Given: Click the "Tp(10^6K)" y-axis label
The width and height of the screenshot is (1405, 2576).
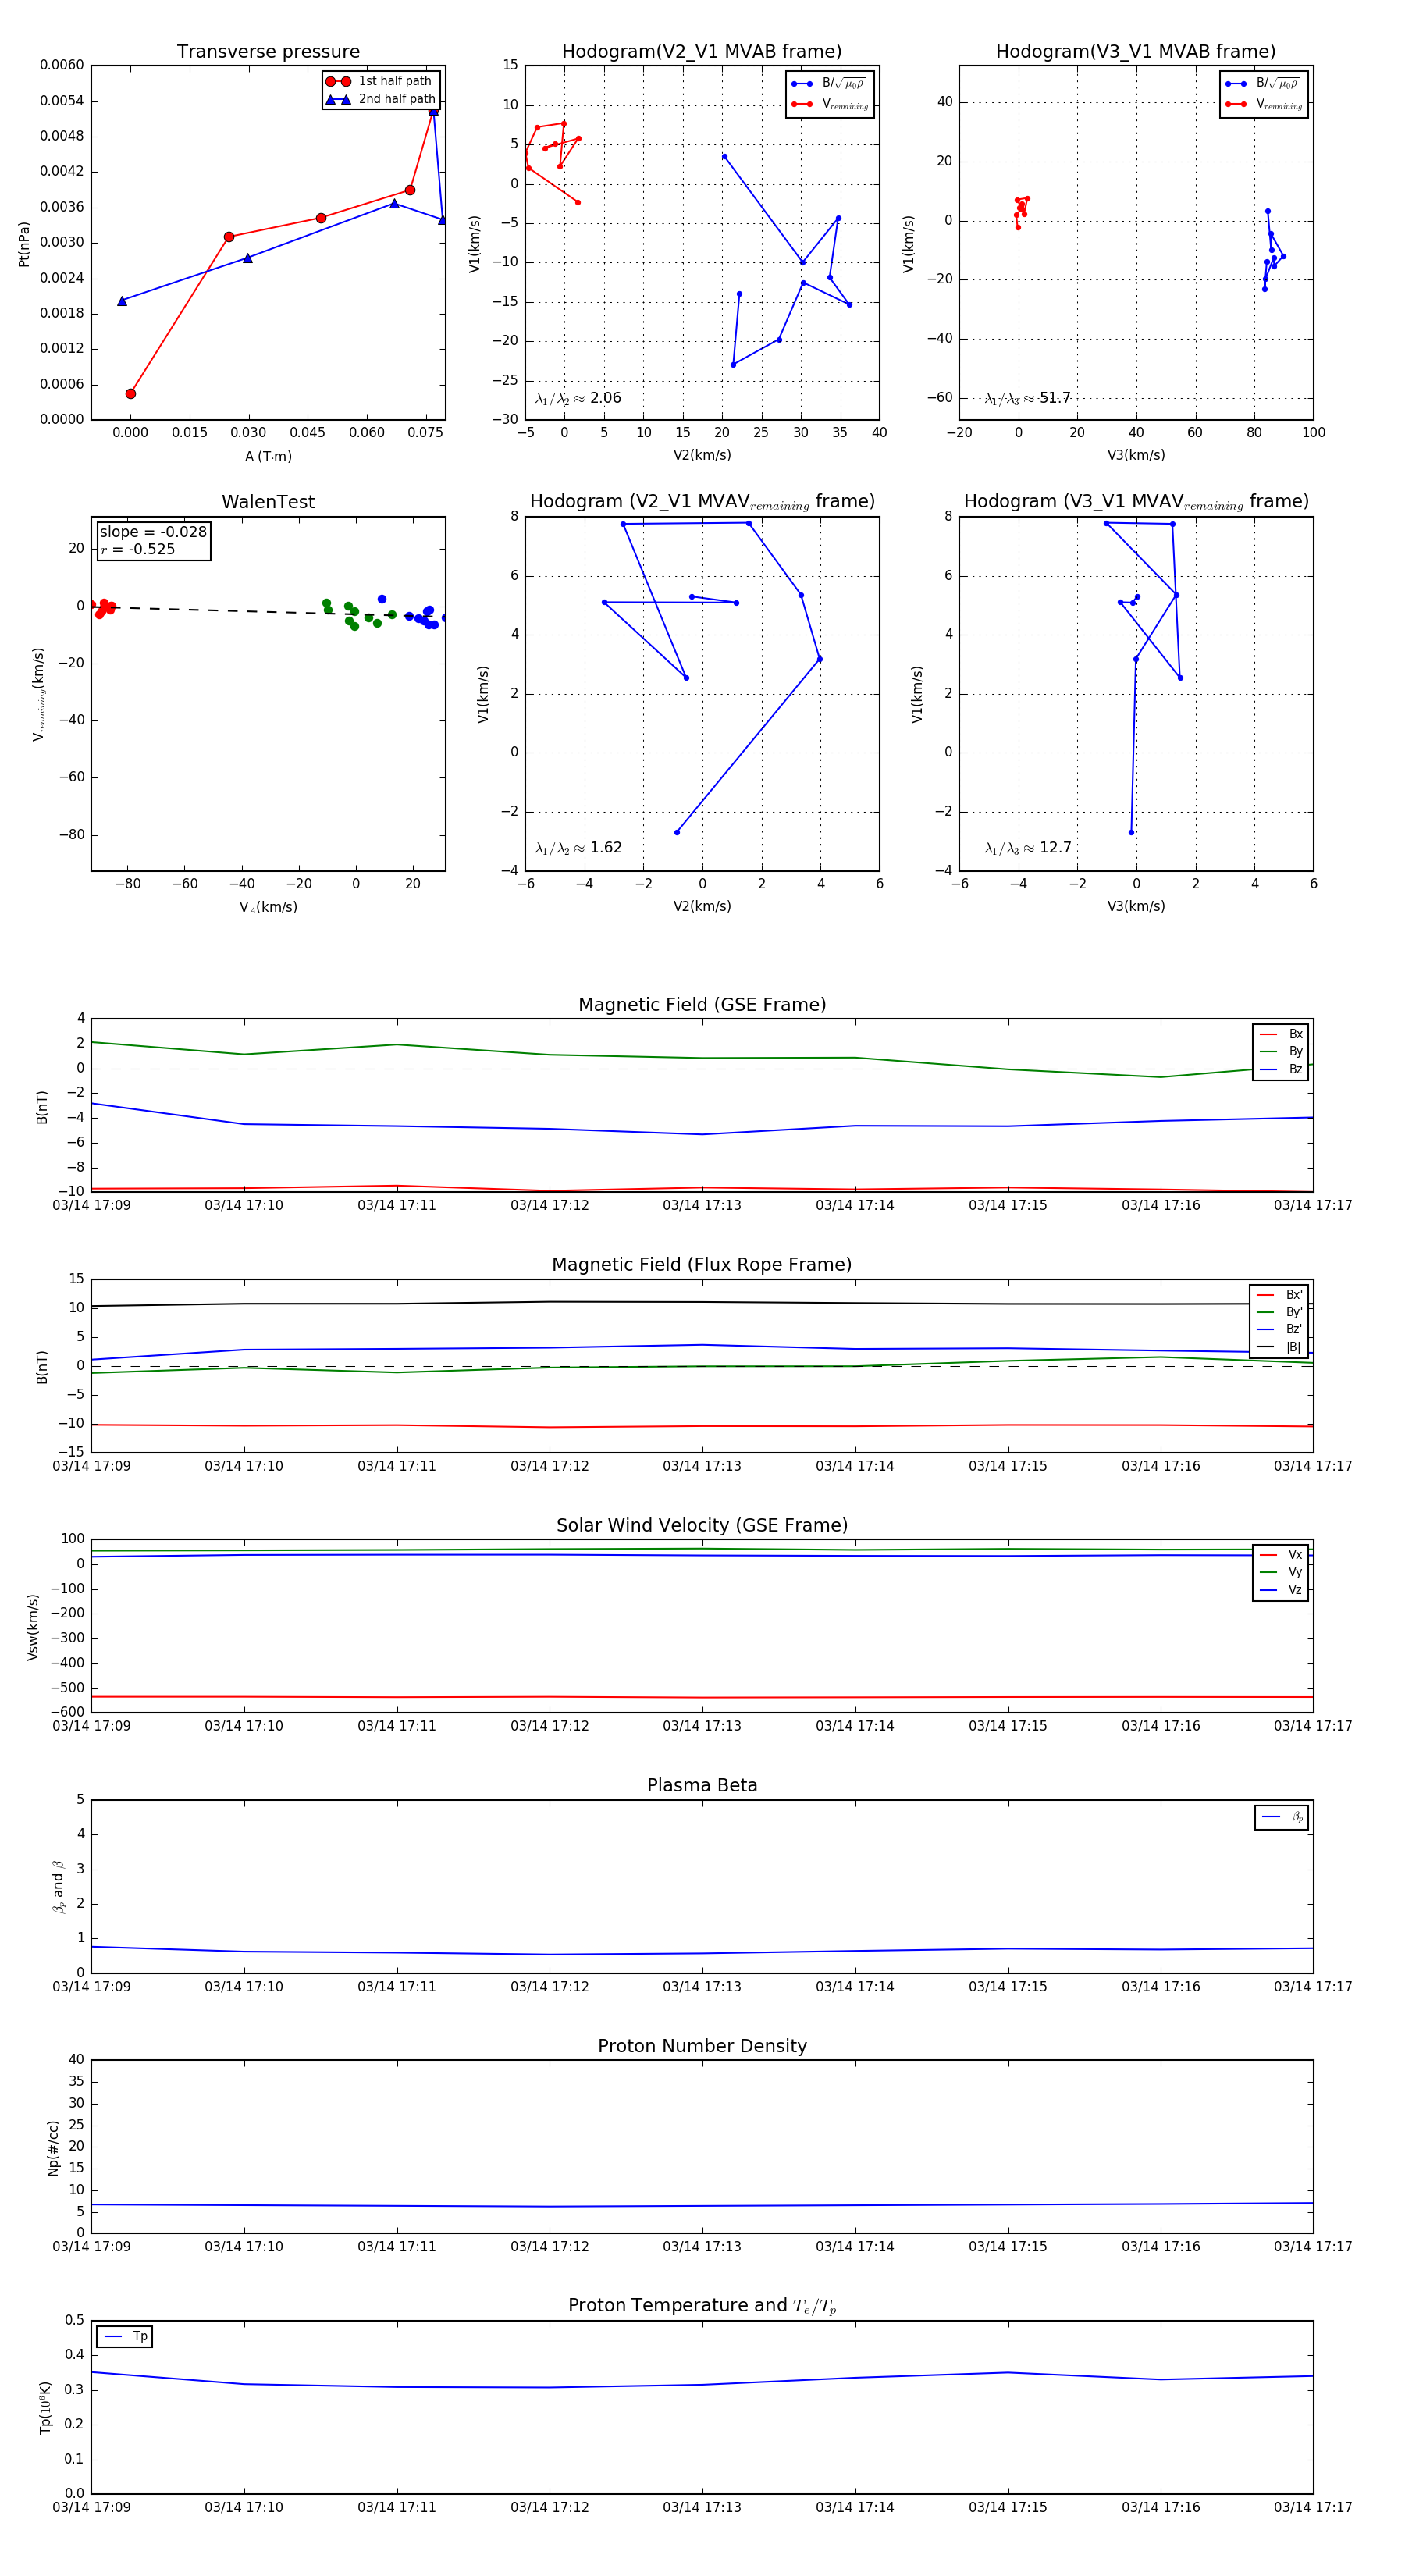Looking at the screenshot, I should tap(45, 2407).
